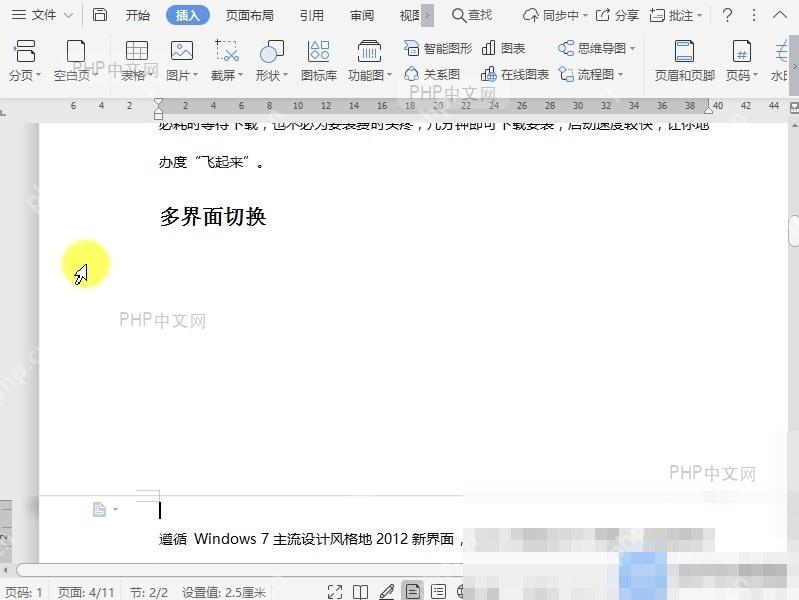This screenshot has width=799, height=600.
Task: Click the line starting 遵循 Windows 7
Action: point(311,539)
